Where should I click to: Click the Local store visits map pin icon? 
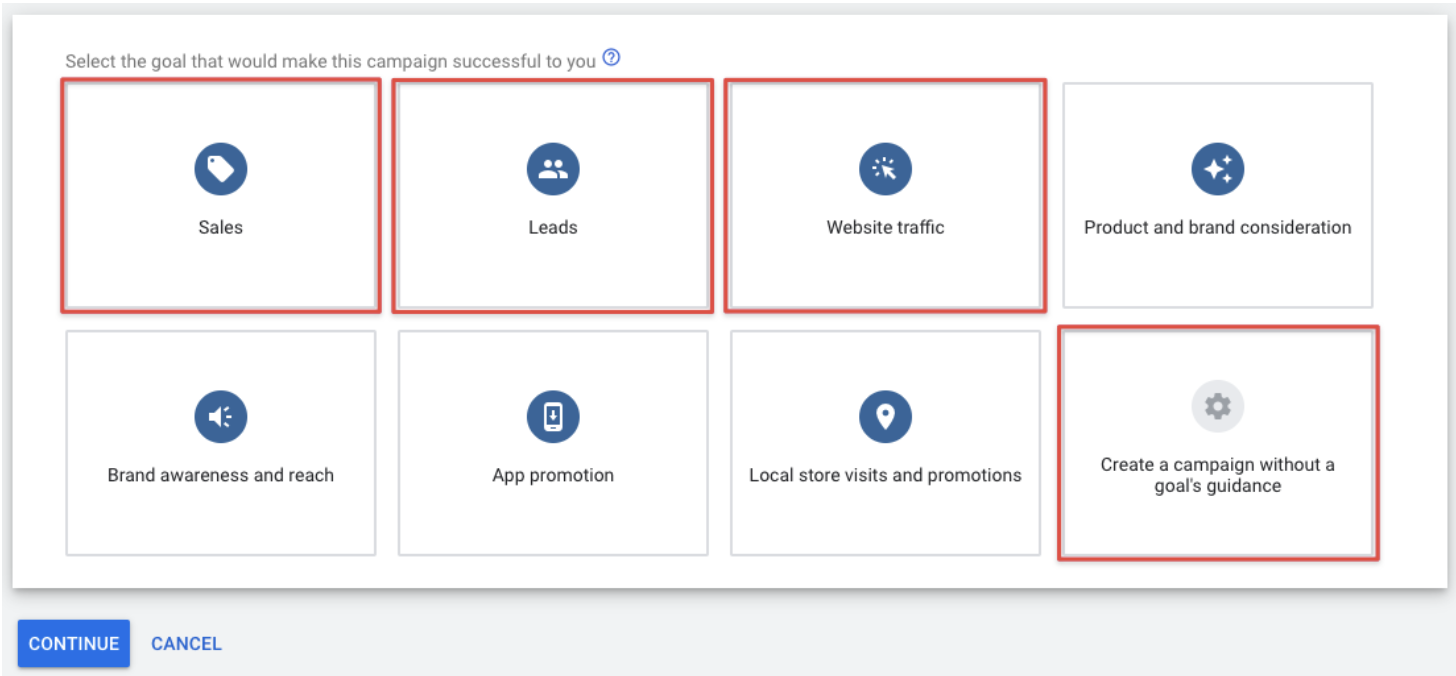coord(885,417)
